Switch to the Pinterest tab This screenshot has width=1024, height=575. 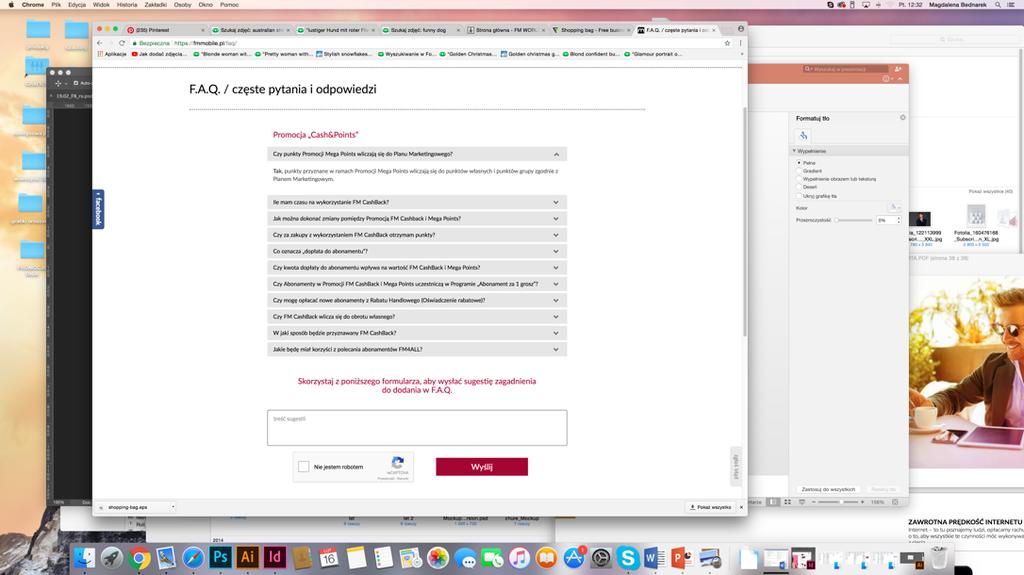pyautogui.click(x=163, y=30)
